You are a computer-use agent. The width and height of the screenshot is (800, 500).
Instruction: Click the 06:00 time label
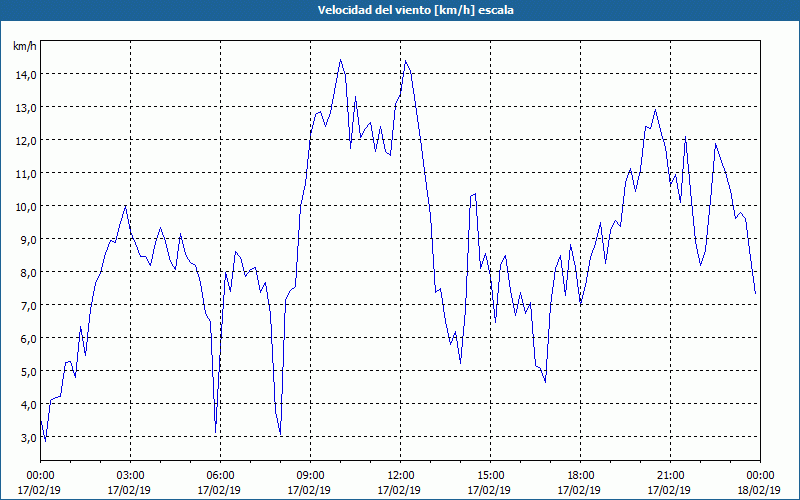220,476
